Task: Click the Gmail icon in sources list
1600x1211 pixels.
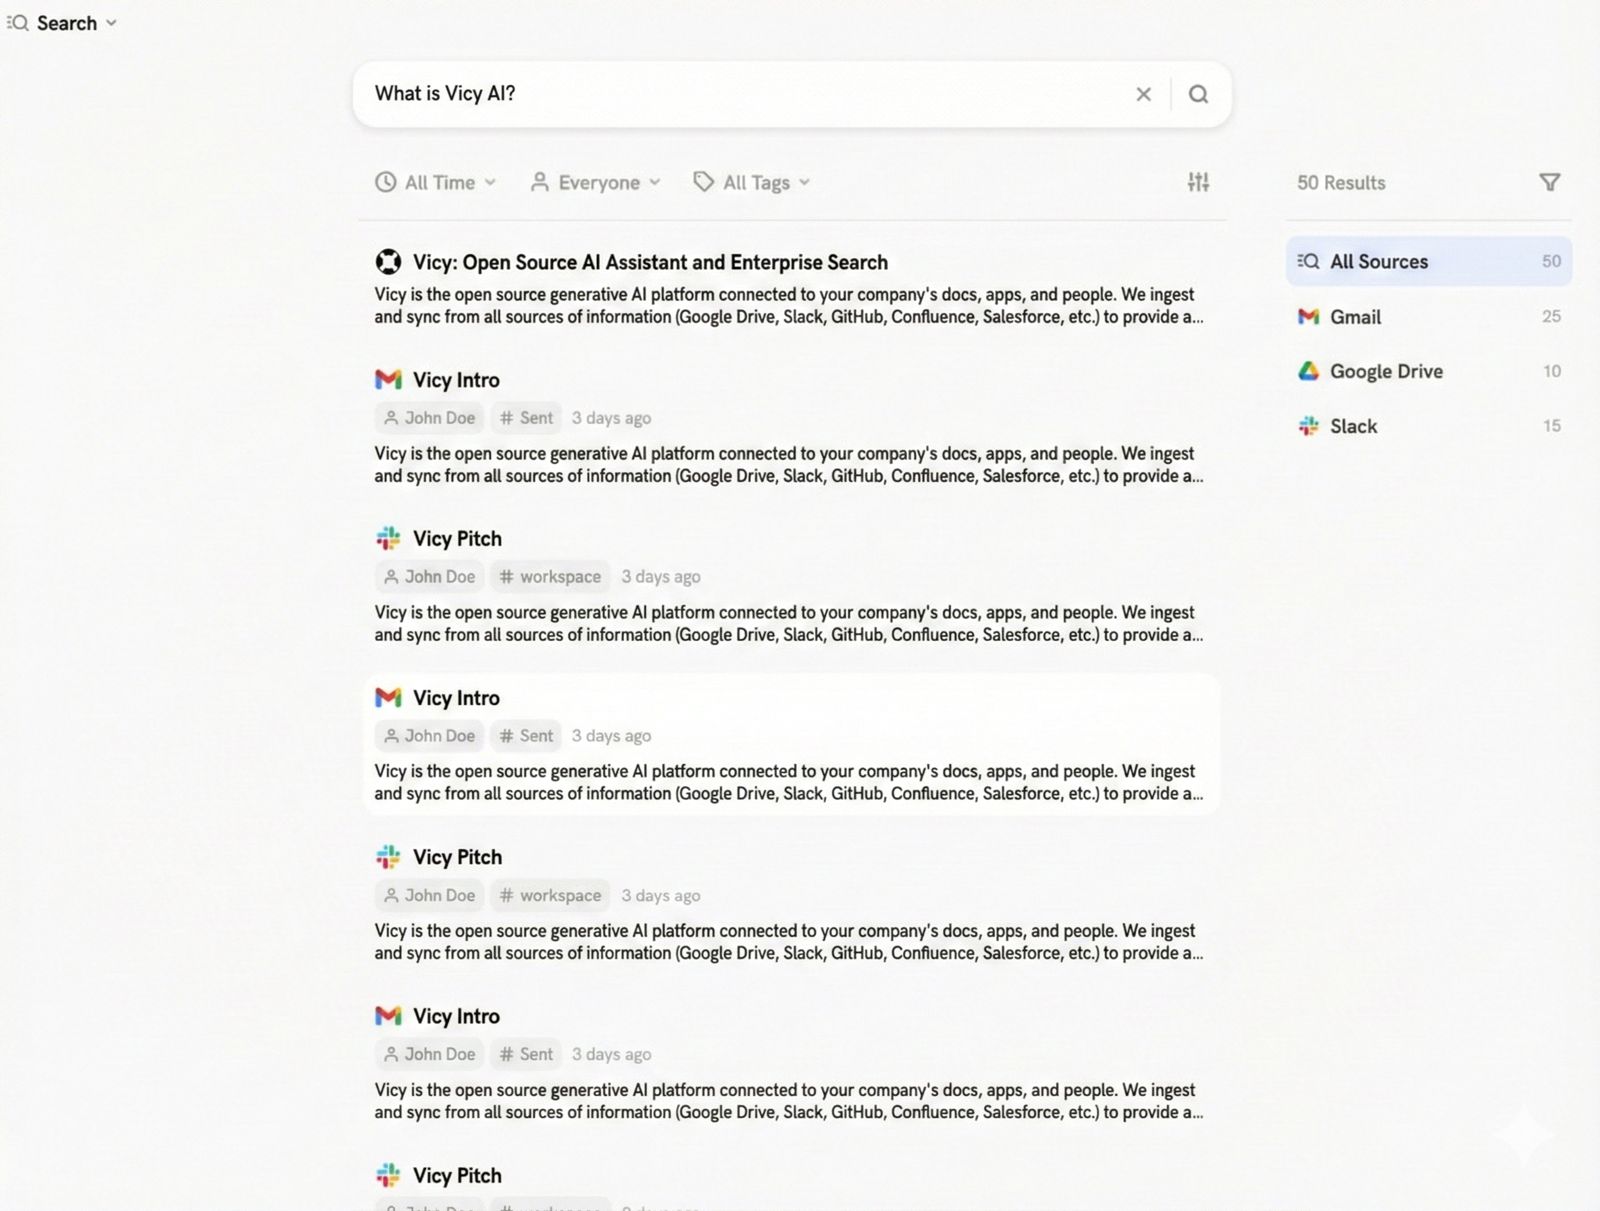Action: [1308, 317]
